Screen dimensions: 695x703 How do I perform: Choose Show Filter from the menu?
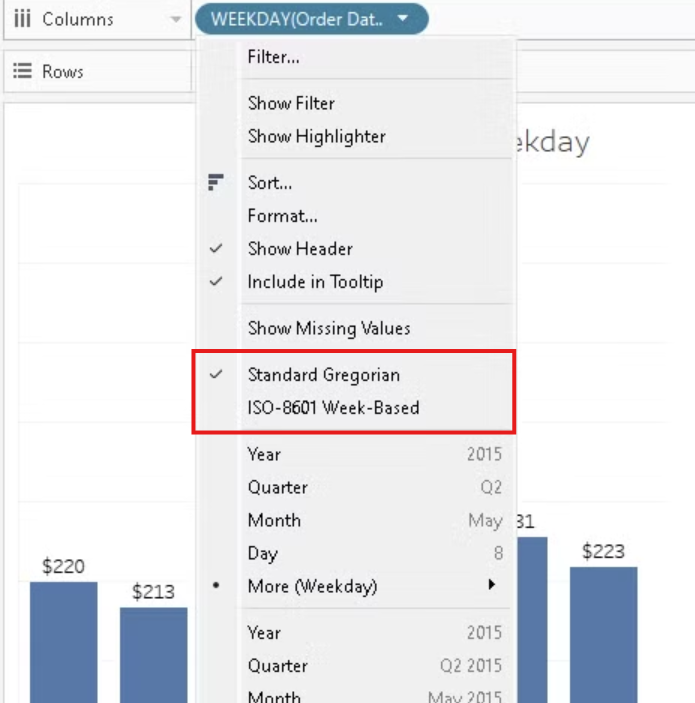tap(291, 103)
